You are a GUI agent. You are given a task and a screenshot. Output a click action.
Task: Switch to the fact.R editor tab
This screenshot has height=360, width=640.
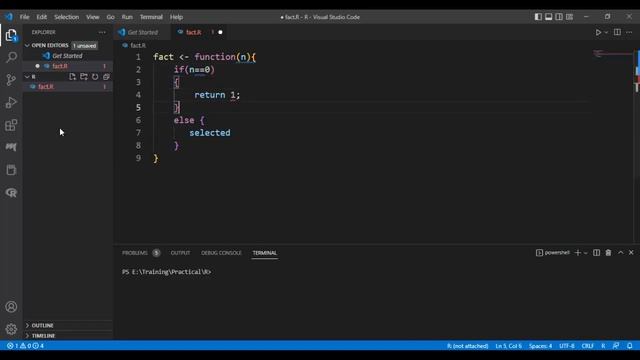click(x=200, y=32)
